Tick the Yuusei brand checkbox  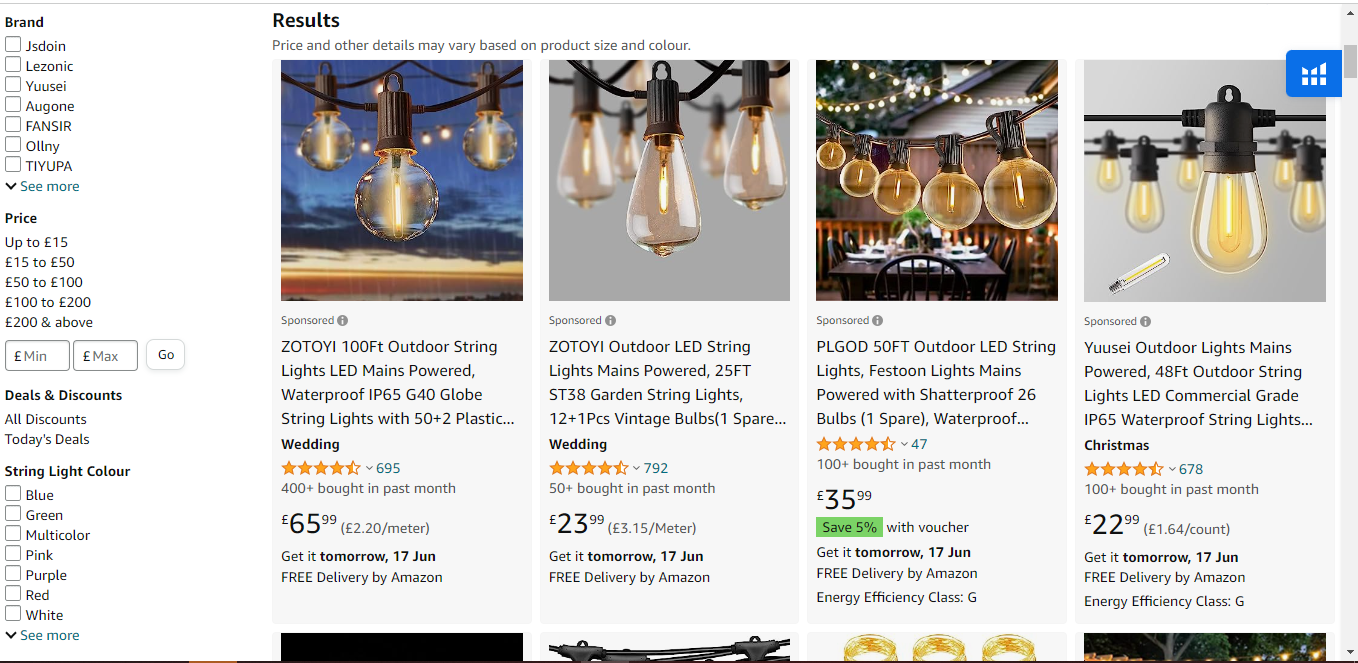(13, 85)
